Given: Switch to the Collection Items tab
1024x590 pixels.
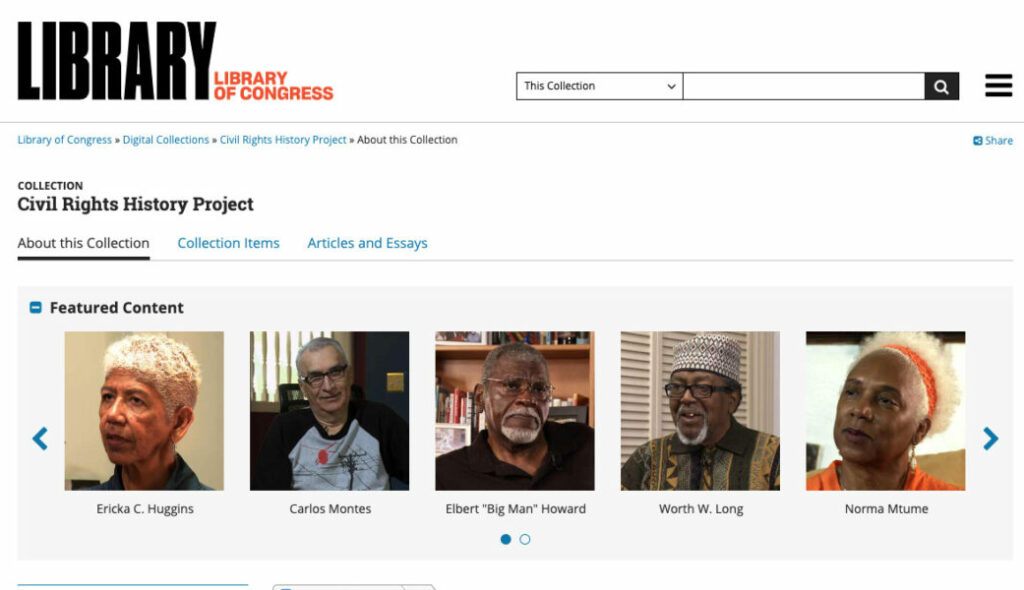Looking at the screenshot, I should (x=229, y=243).
